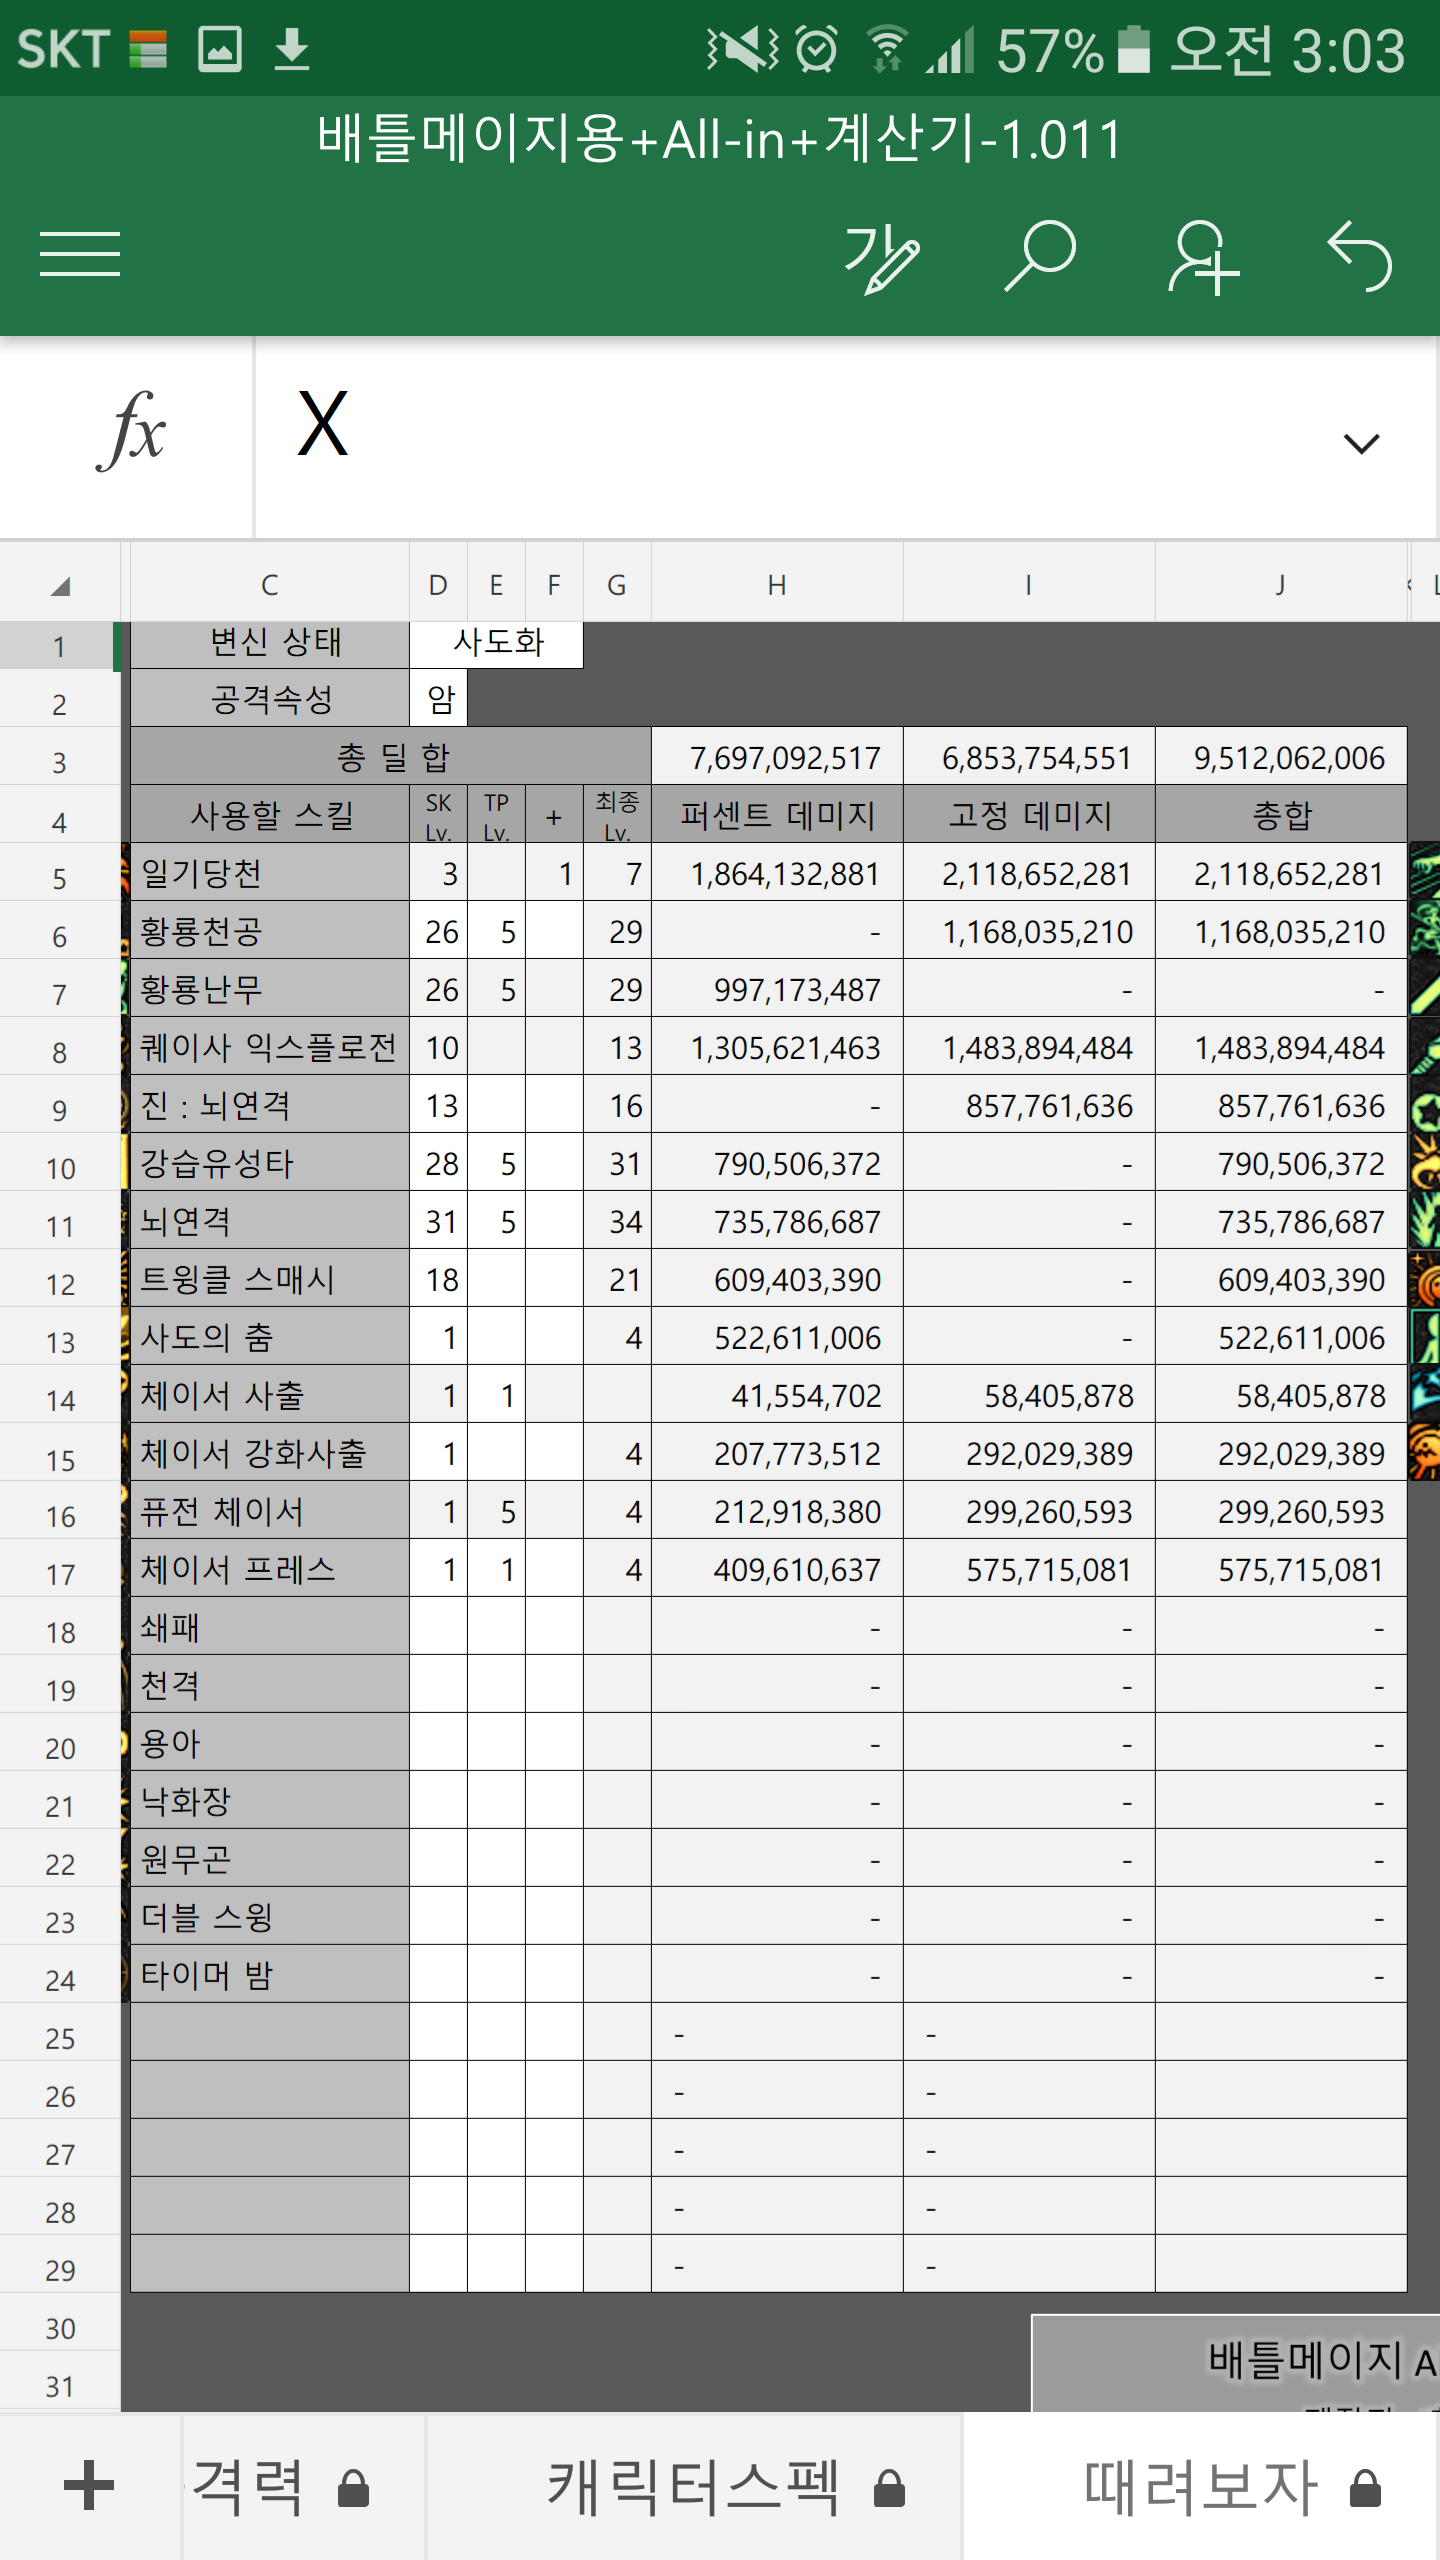1440x2560 pixels.
Task: Tap the undo arrow icon
Action: 1360,256
